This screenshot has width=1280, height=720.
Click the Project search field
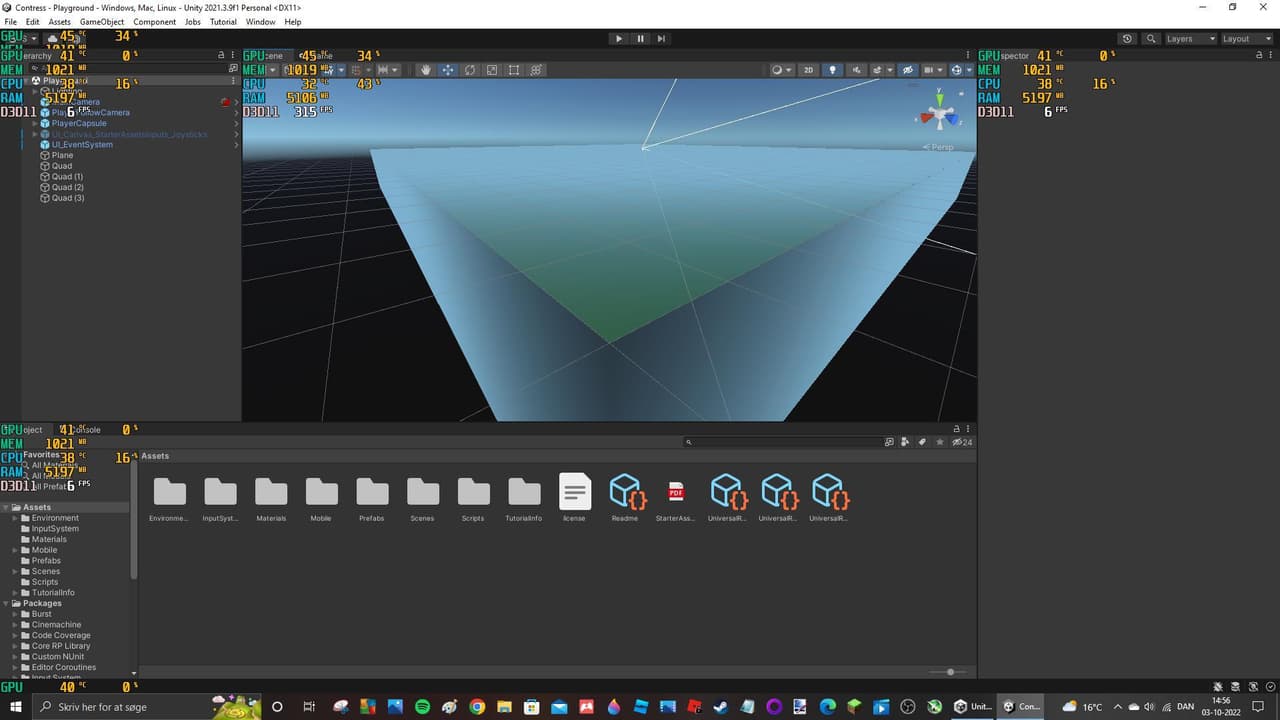point(783,441)
